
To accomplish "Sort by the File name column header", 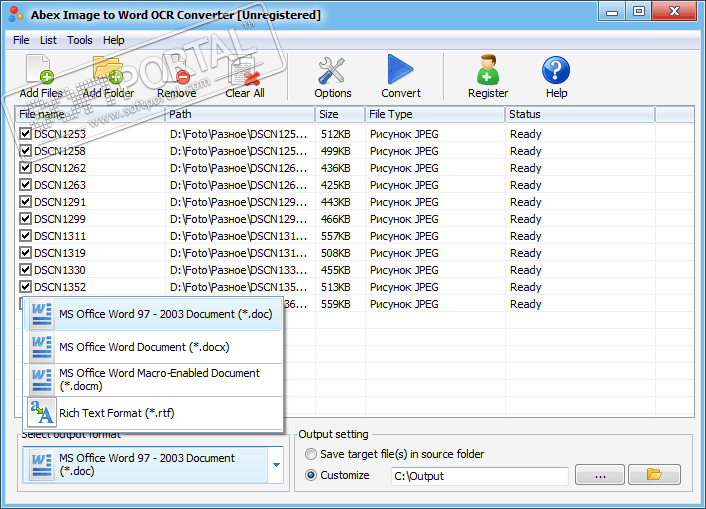I will point(90,114).
